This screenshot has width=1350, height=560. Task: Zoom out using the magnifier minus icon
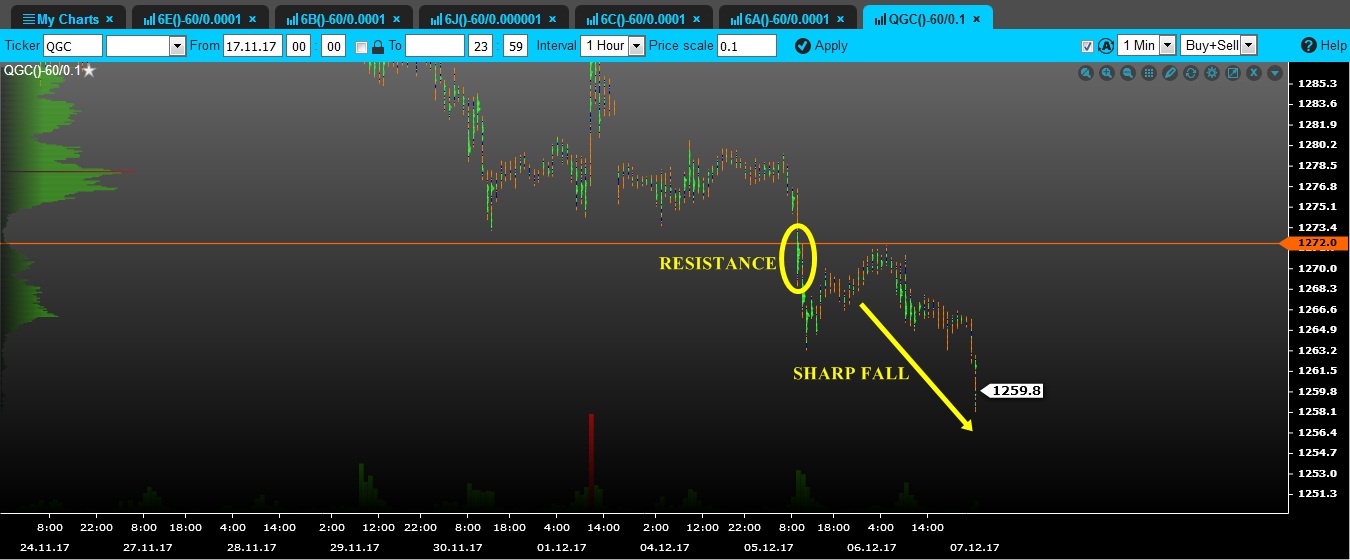[x=1128, y=73]
